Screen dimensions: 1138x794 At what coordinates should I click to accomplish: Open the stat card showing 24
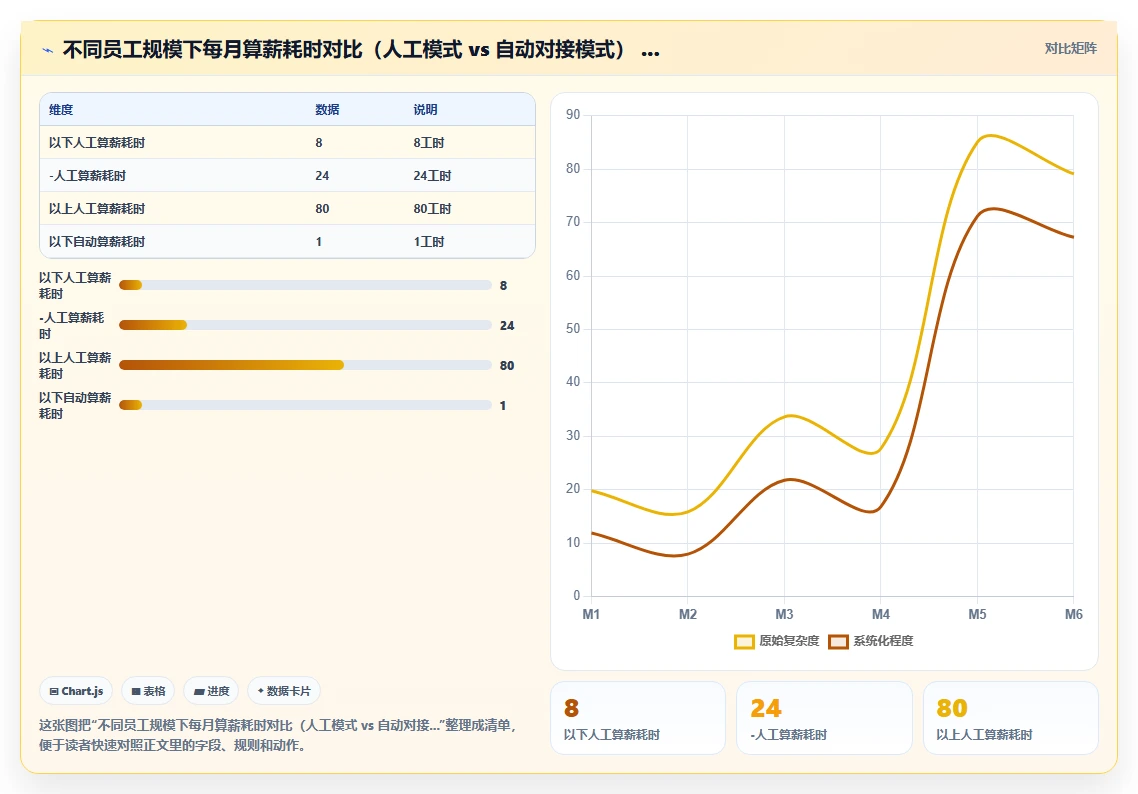[x=824, y=718]
